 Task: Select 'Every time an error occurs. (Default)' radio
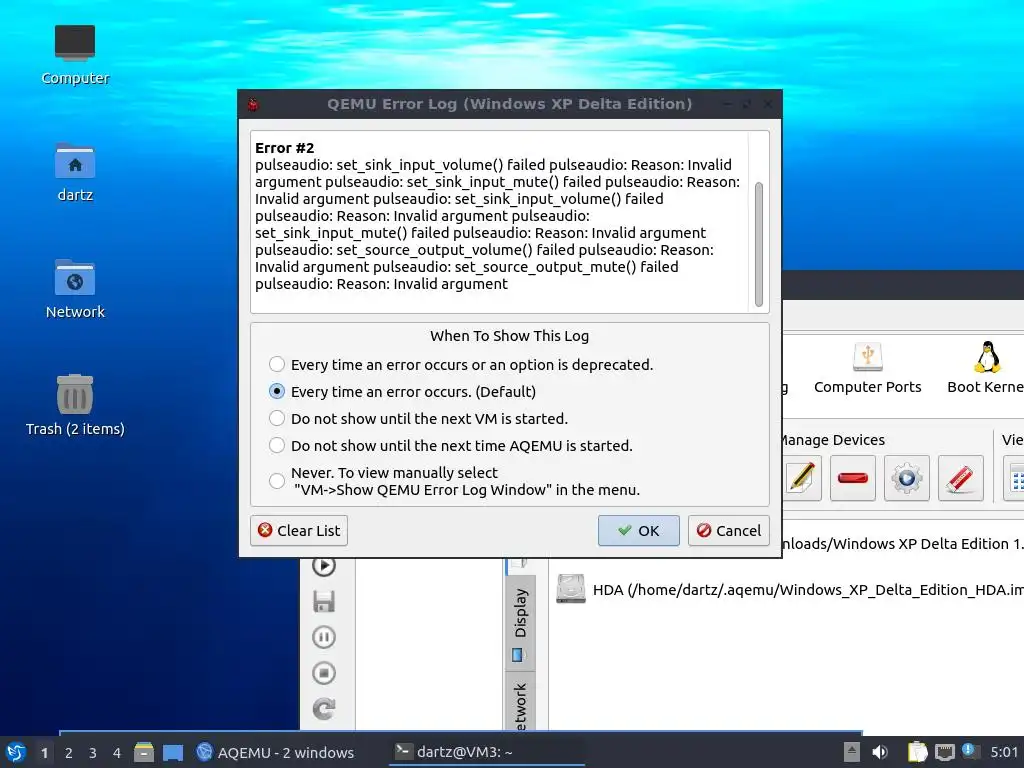(x=277, y=391)
